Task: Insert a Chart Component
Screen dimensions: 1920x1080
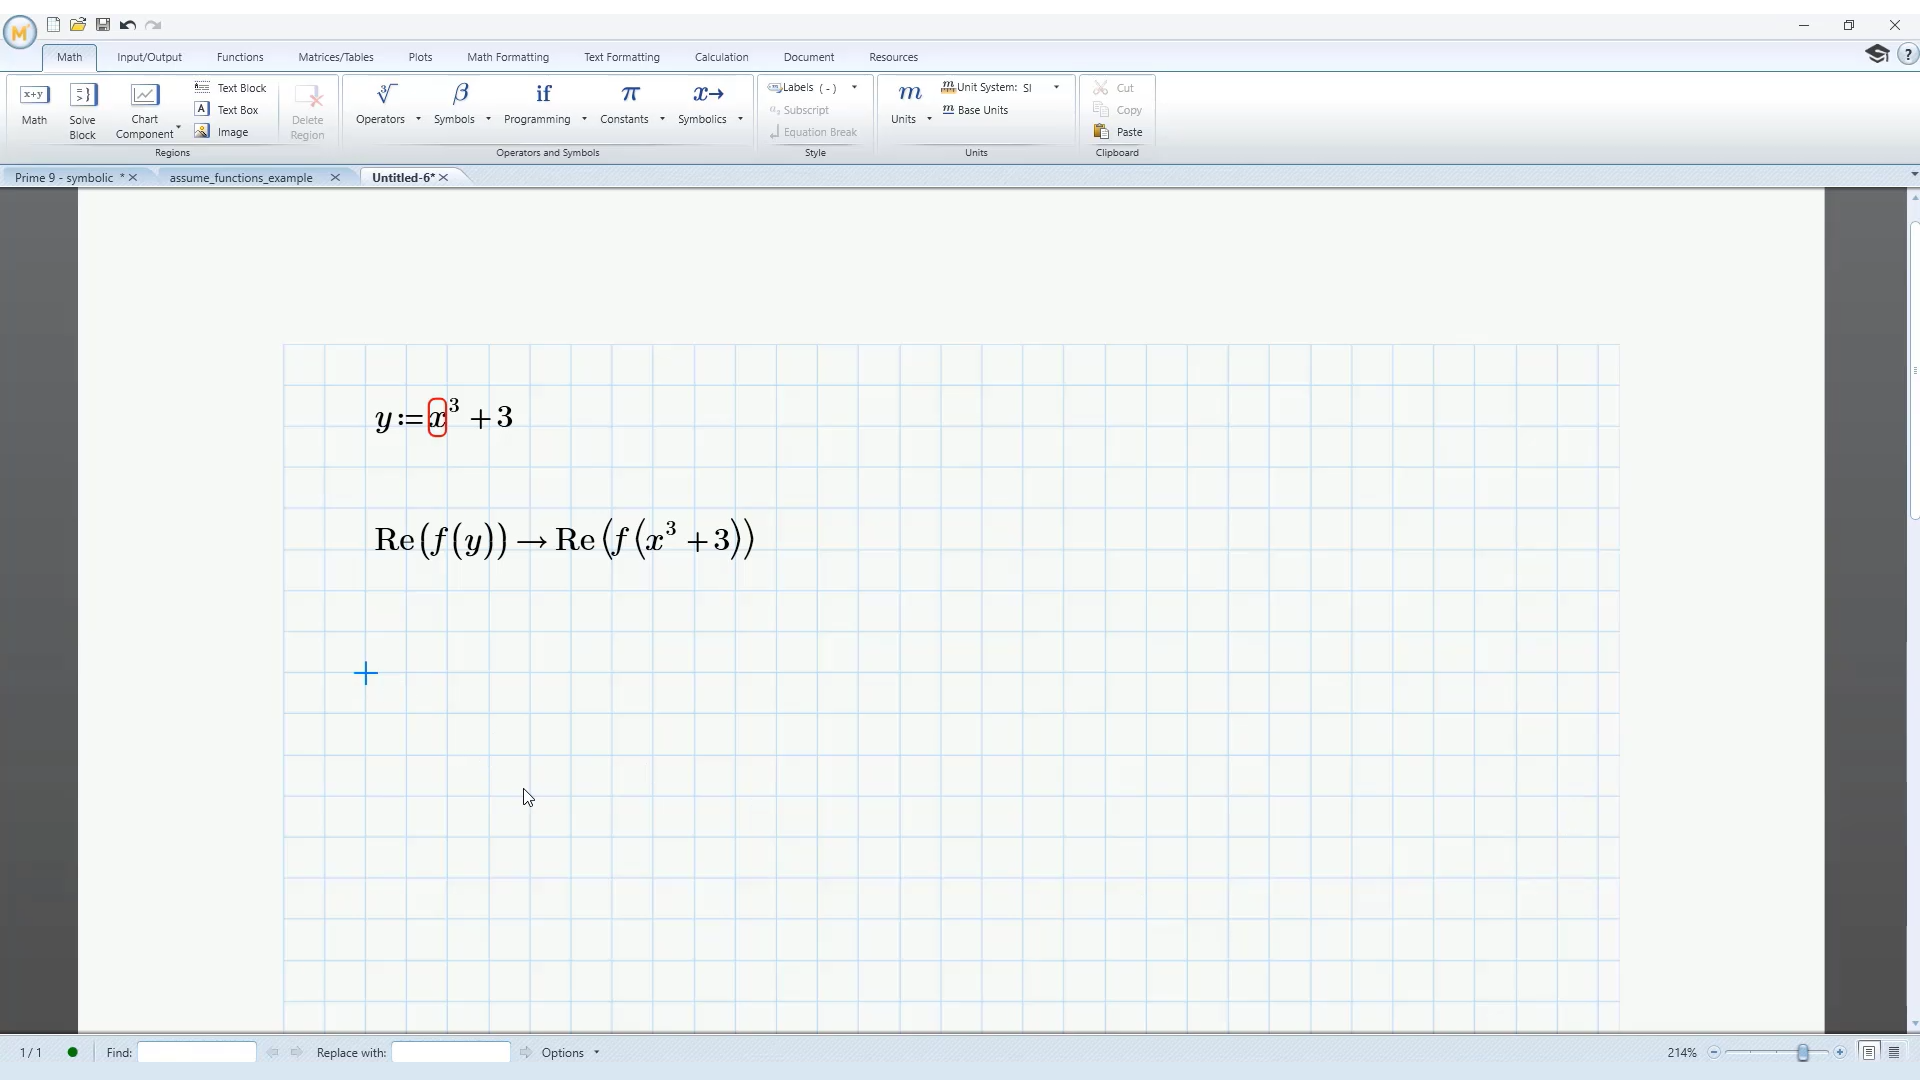Action: (145, 104)
